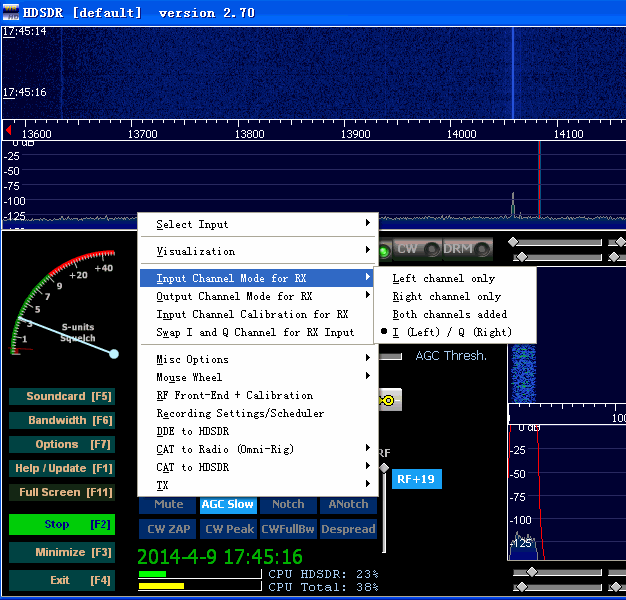Click the red tuning marker in spectrum
This screenshot has height=600, width=626.
(539, 180)
